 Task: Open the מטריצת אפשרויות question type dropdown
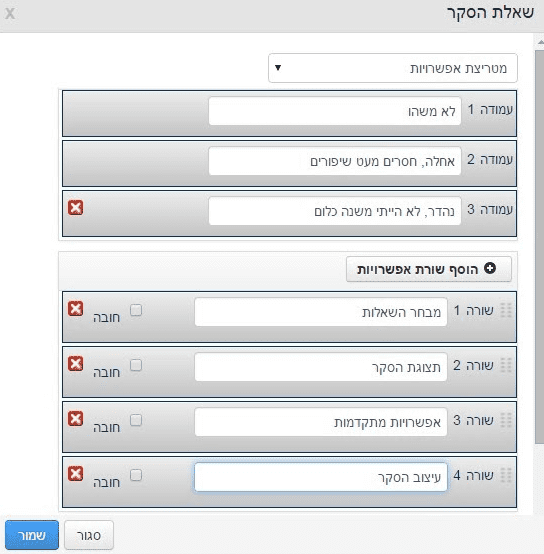pos(393,68)
